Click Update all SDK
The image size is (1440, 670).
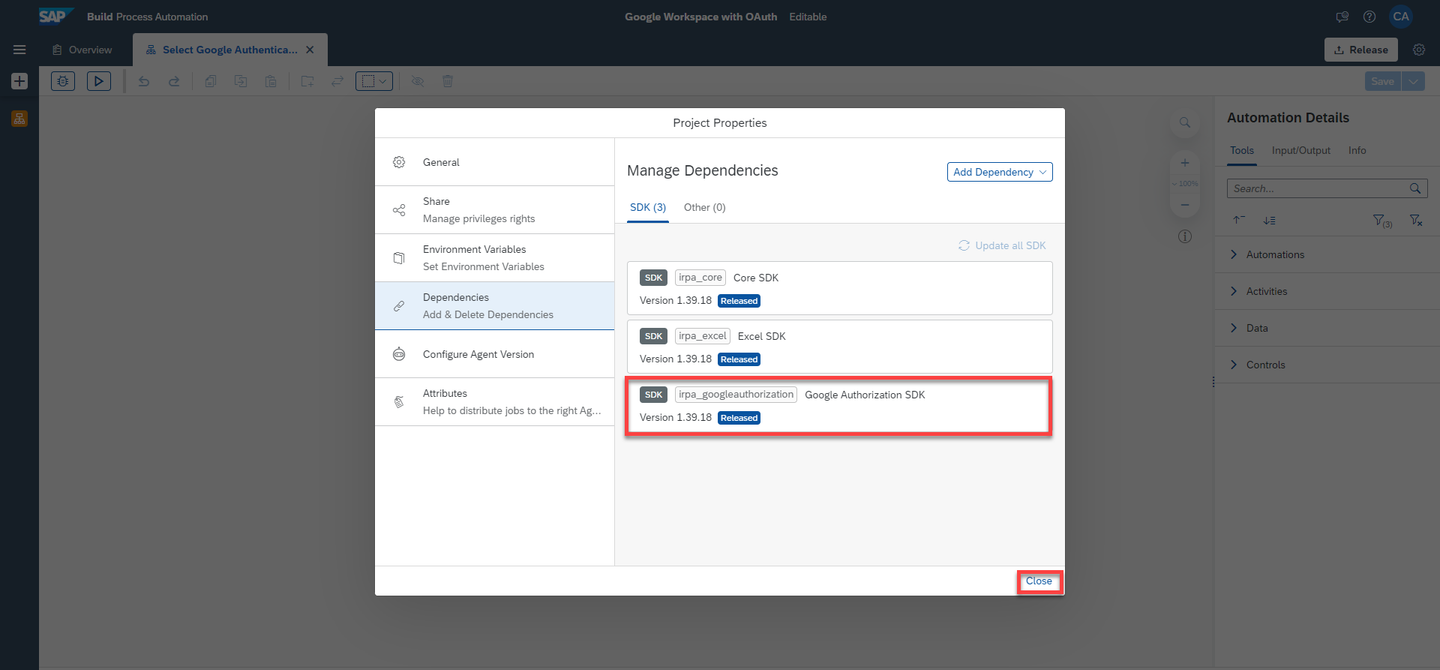1002,245
